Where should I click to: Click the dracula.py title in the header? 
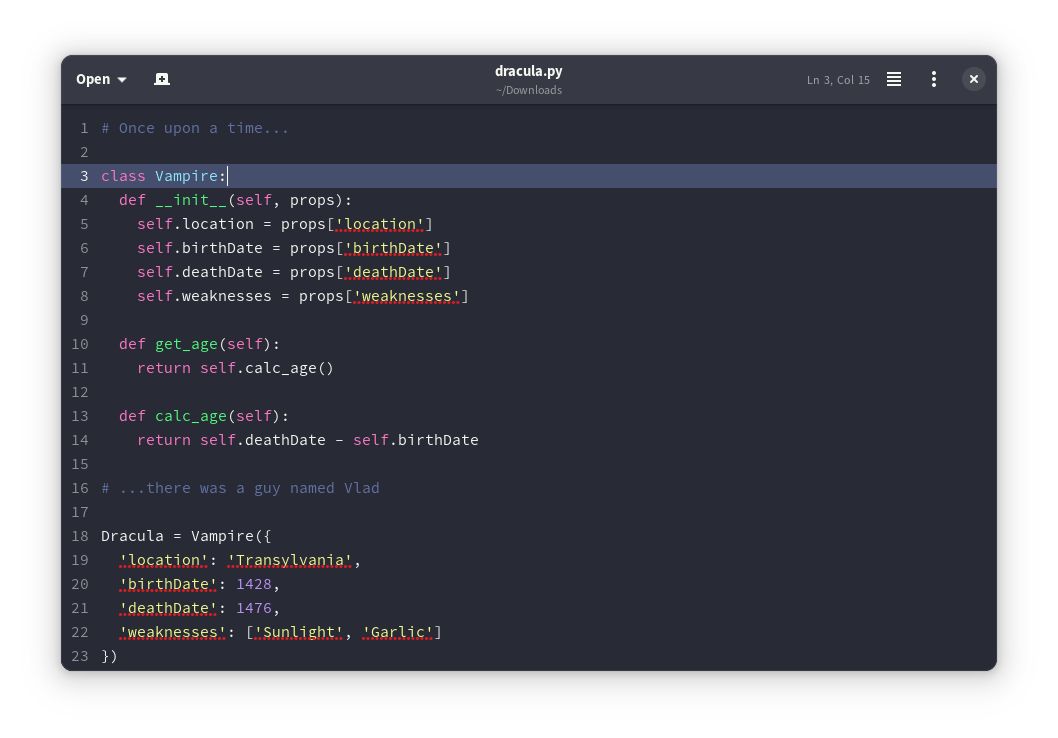tap(529, 71)
